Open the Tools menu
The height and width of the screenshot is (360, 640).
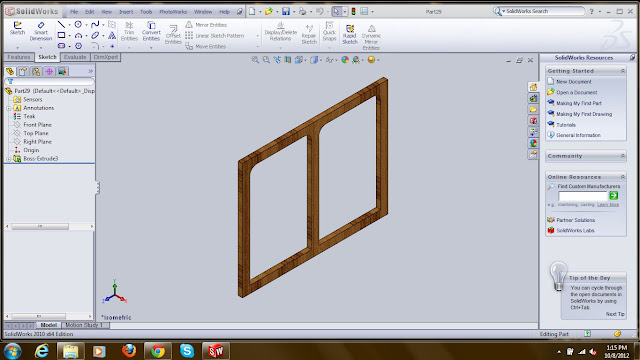pyautogui.click(x=146, y=12)
